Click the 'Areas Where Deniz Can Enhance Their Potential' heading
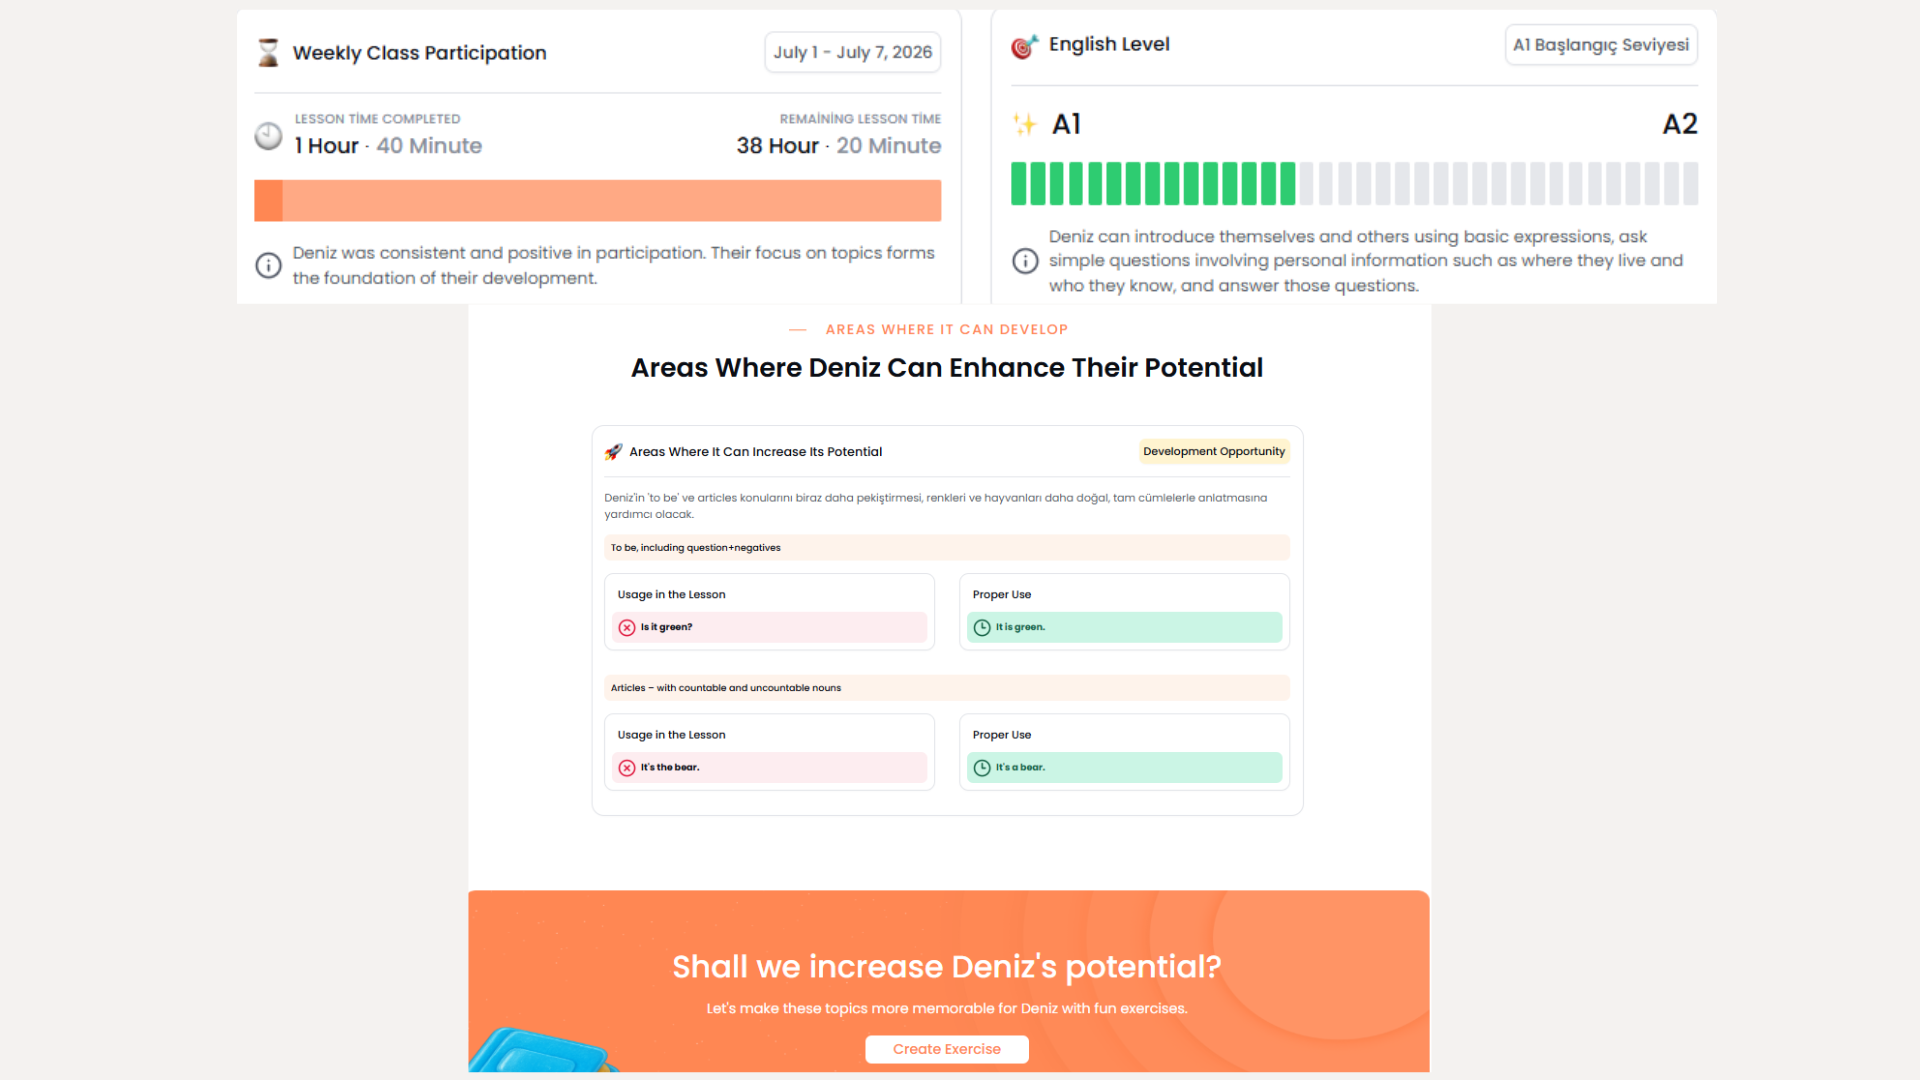 [947, 368]
